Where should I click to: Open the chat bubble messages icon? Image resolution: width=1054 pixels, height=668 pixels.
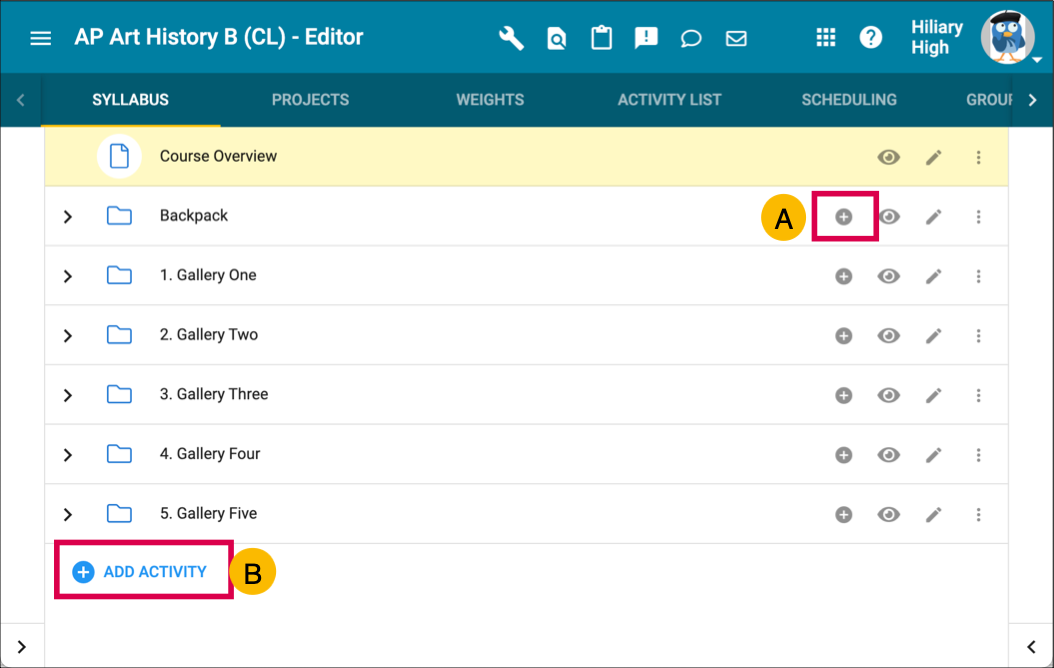click(x=691, y=38)
